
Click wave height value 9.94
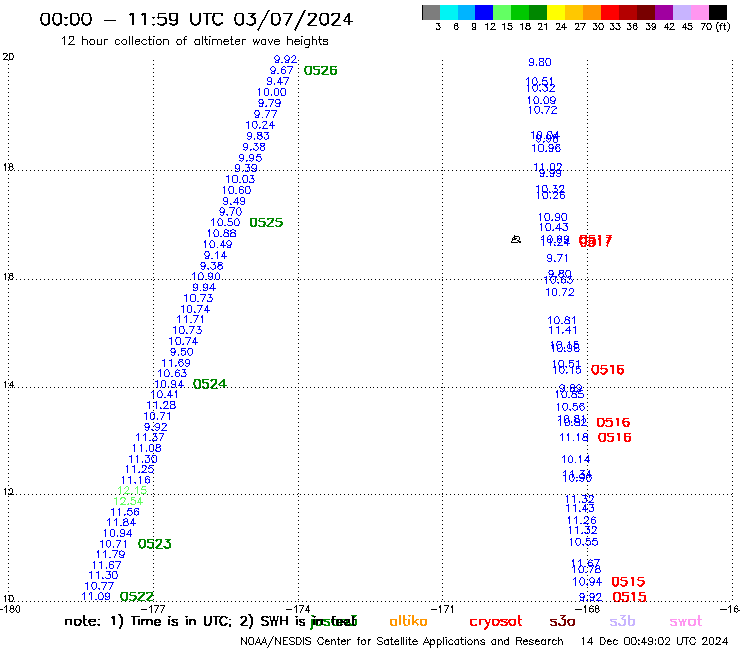point(204,287)
